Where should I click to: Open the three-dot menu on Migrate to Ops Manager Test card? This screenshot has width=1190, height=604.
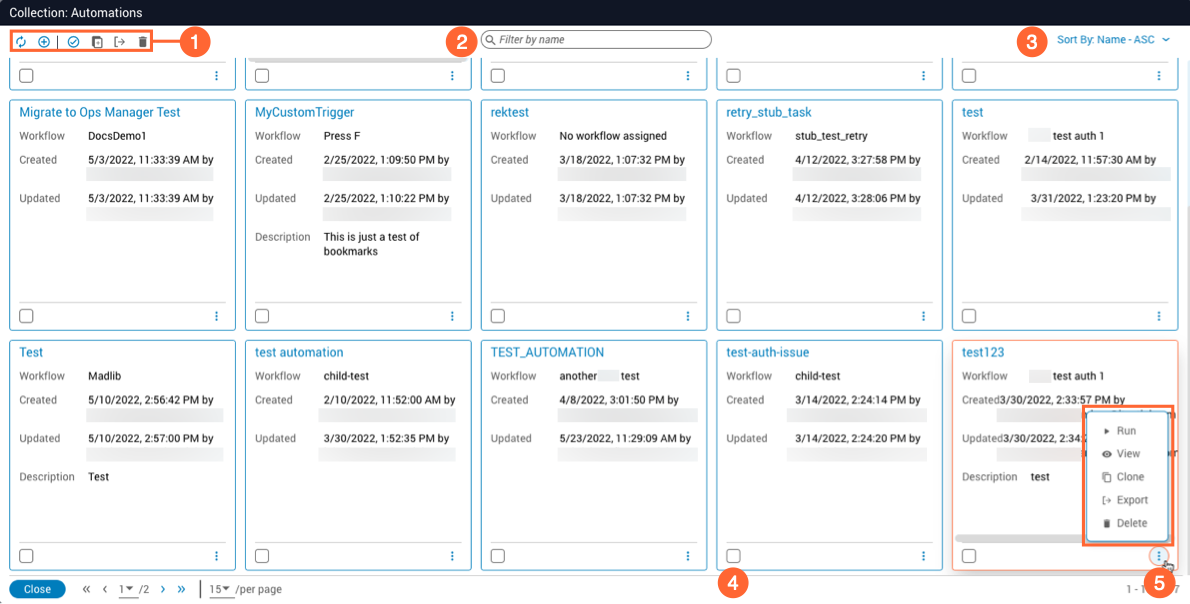216,316
